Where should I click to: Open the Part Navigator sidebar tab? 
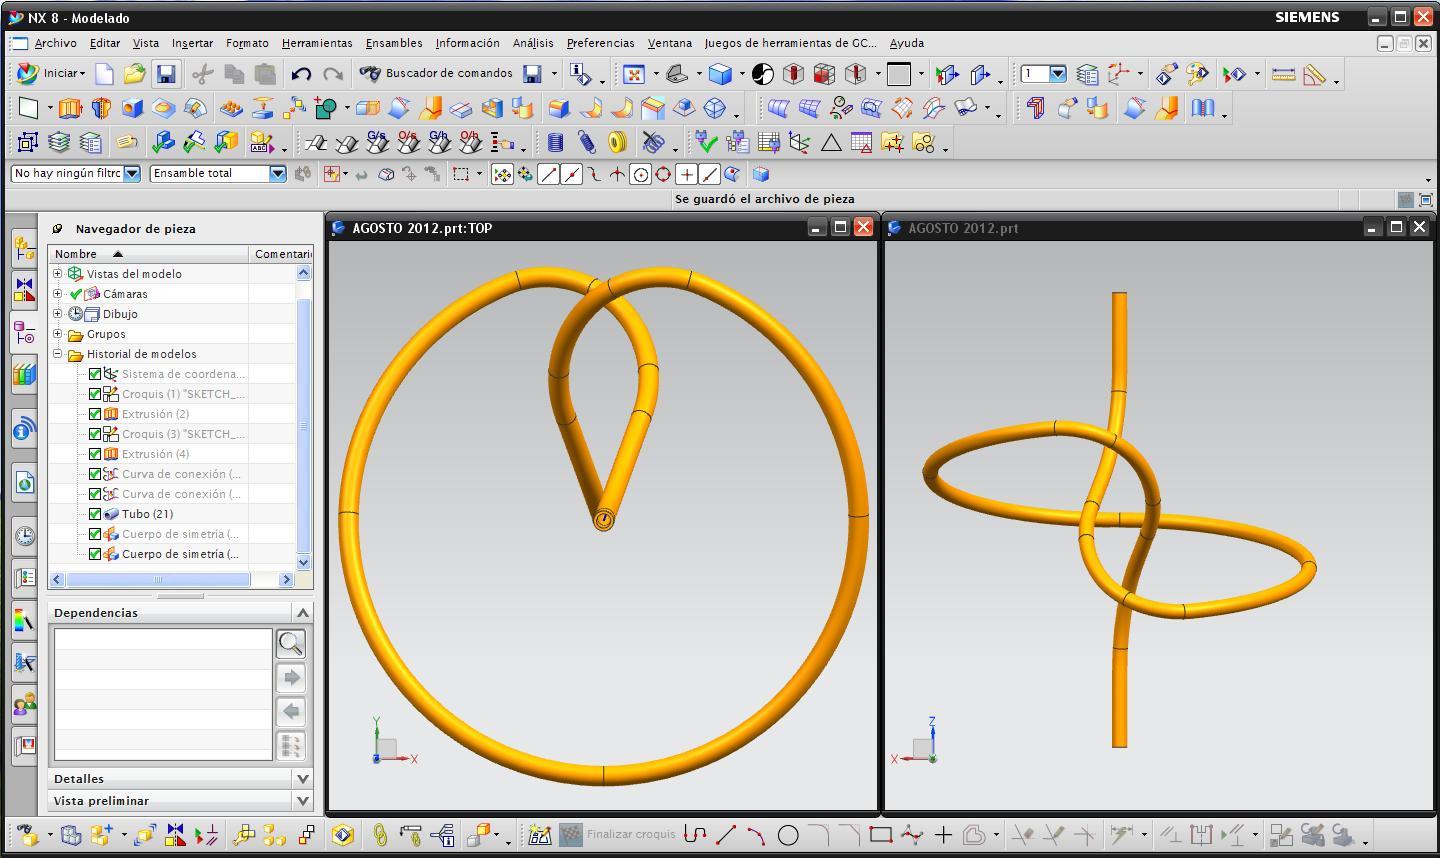click(24, 333)
